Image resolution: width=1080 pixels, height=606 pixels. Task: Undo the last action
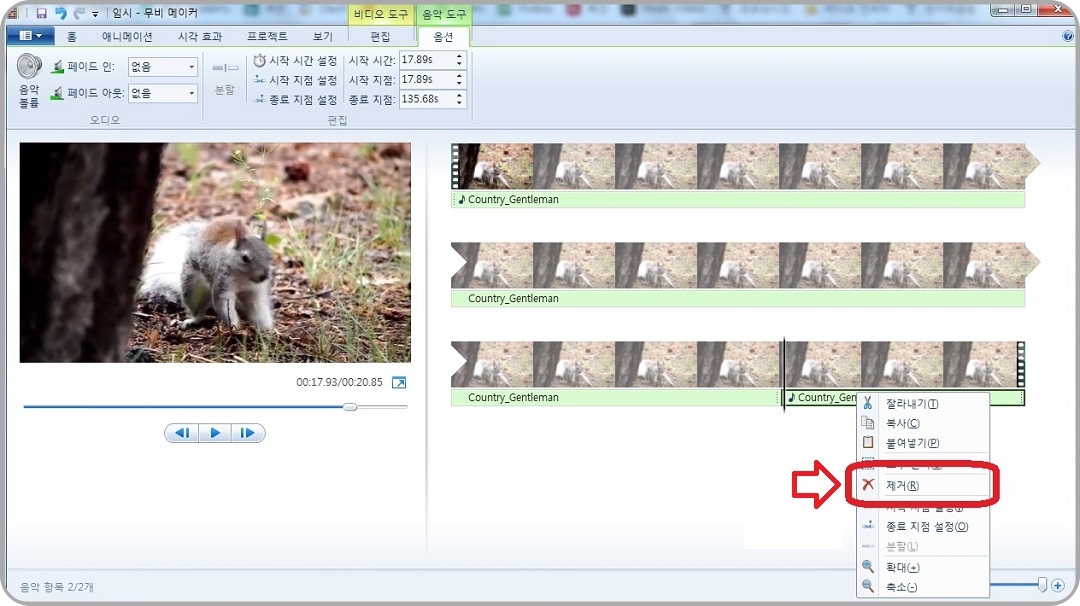(x=61, y=13)
